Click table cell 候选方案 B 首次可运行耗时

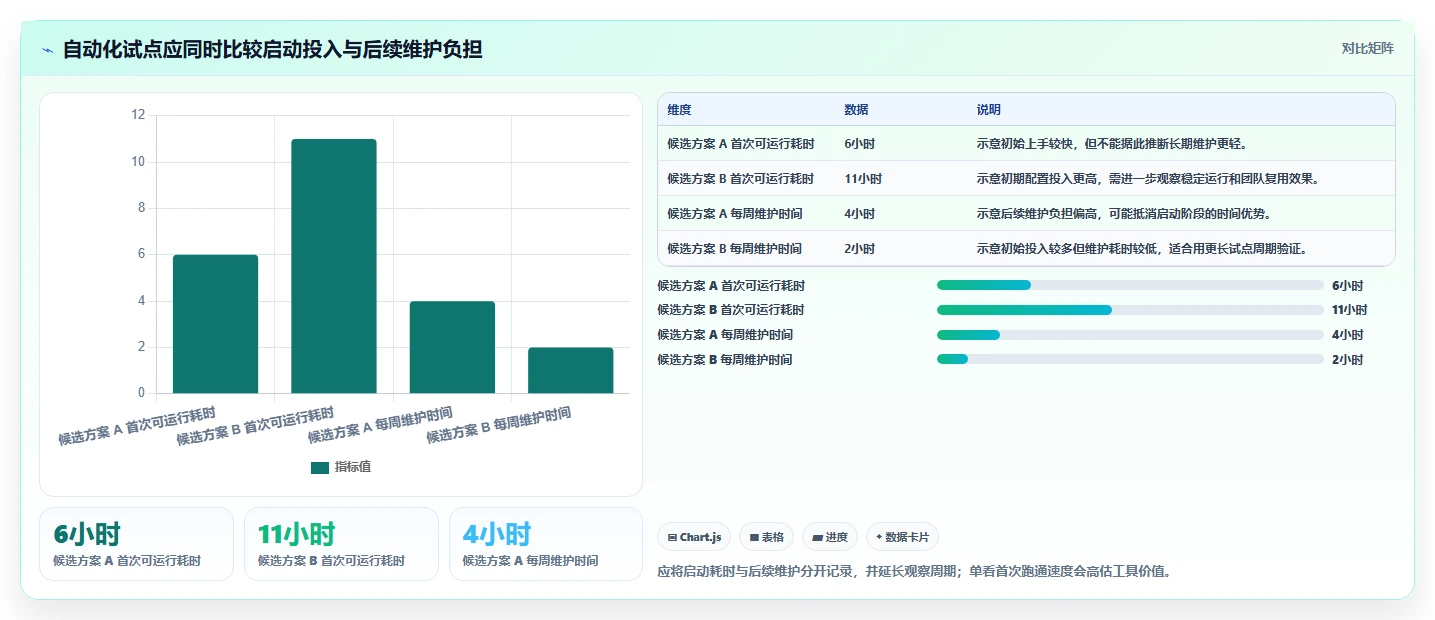pyautogui.click(x=741, y=179)
